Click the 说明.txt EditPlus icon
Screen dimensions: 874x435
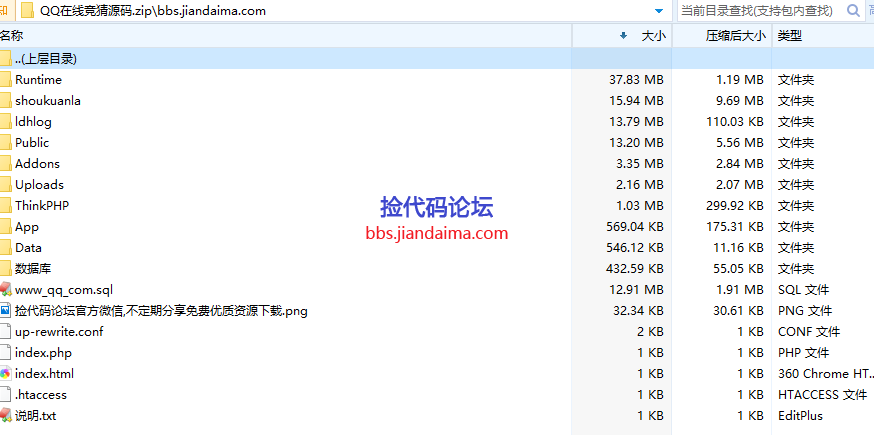[x=5, y=415]
